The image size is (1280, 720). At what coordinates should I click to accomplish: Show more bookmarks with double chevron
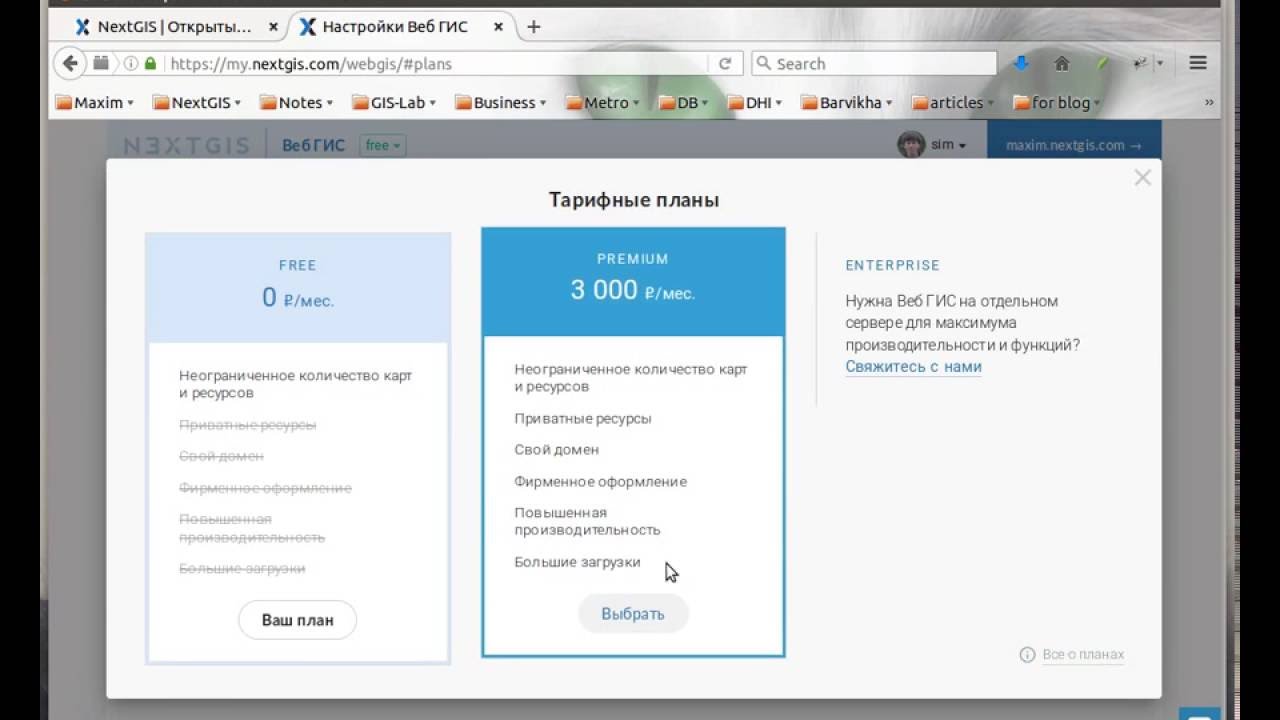1209,102
